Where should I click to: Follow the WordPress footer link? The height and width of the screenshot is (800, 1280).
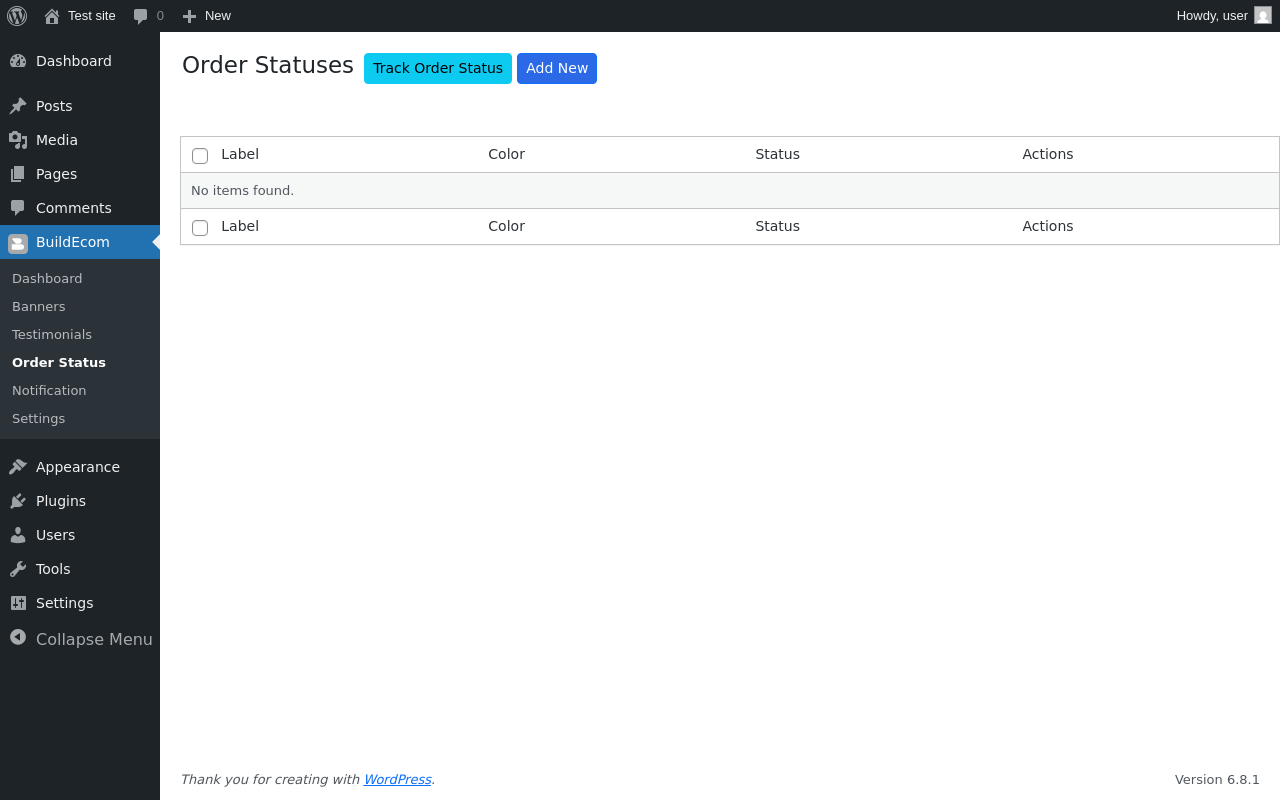click(397, 779)
